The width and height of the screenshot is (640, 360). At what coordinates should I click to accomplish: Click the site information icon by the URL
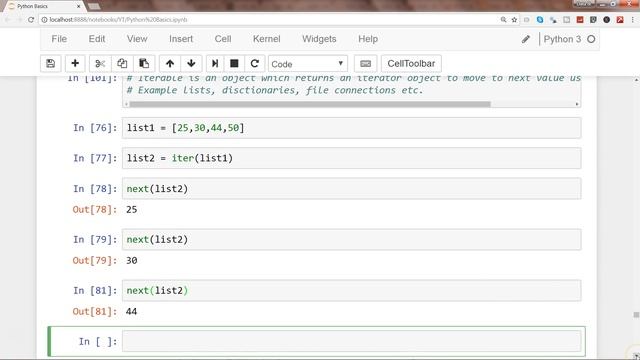click(x=44, y=20)
